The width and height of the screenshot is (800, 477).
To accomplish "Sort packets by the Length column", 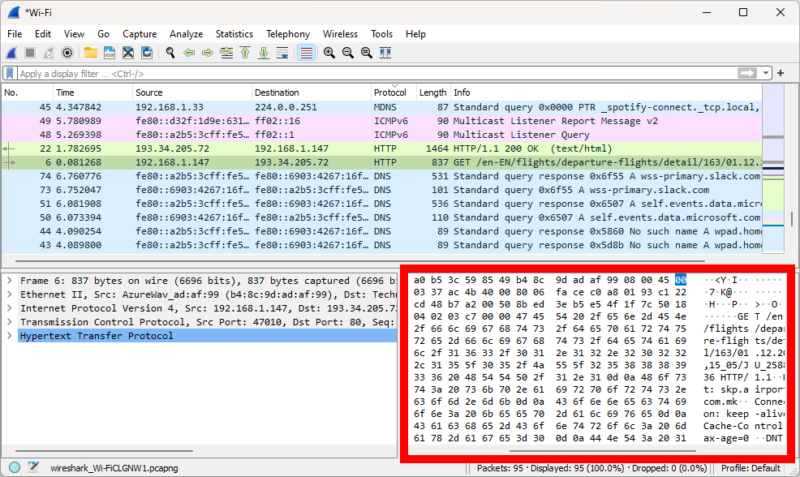I will click(x=433, y=92).
